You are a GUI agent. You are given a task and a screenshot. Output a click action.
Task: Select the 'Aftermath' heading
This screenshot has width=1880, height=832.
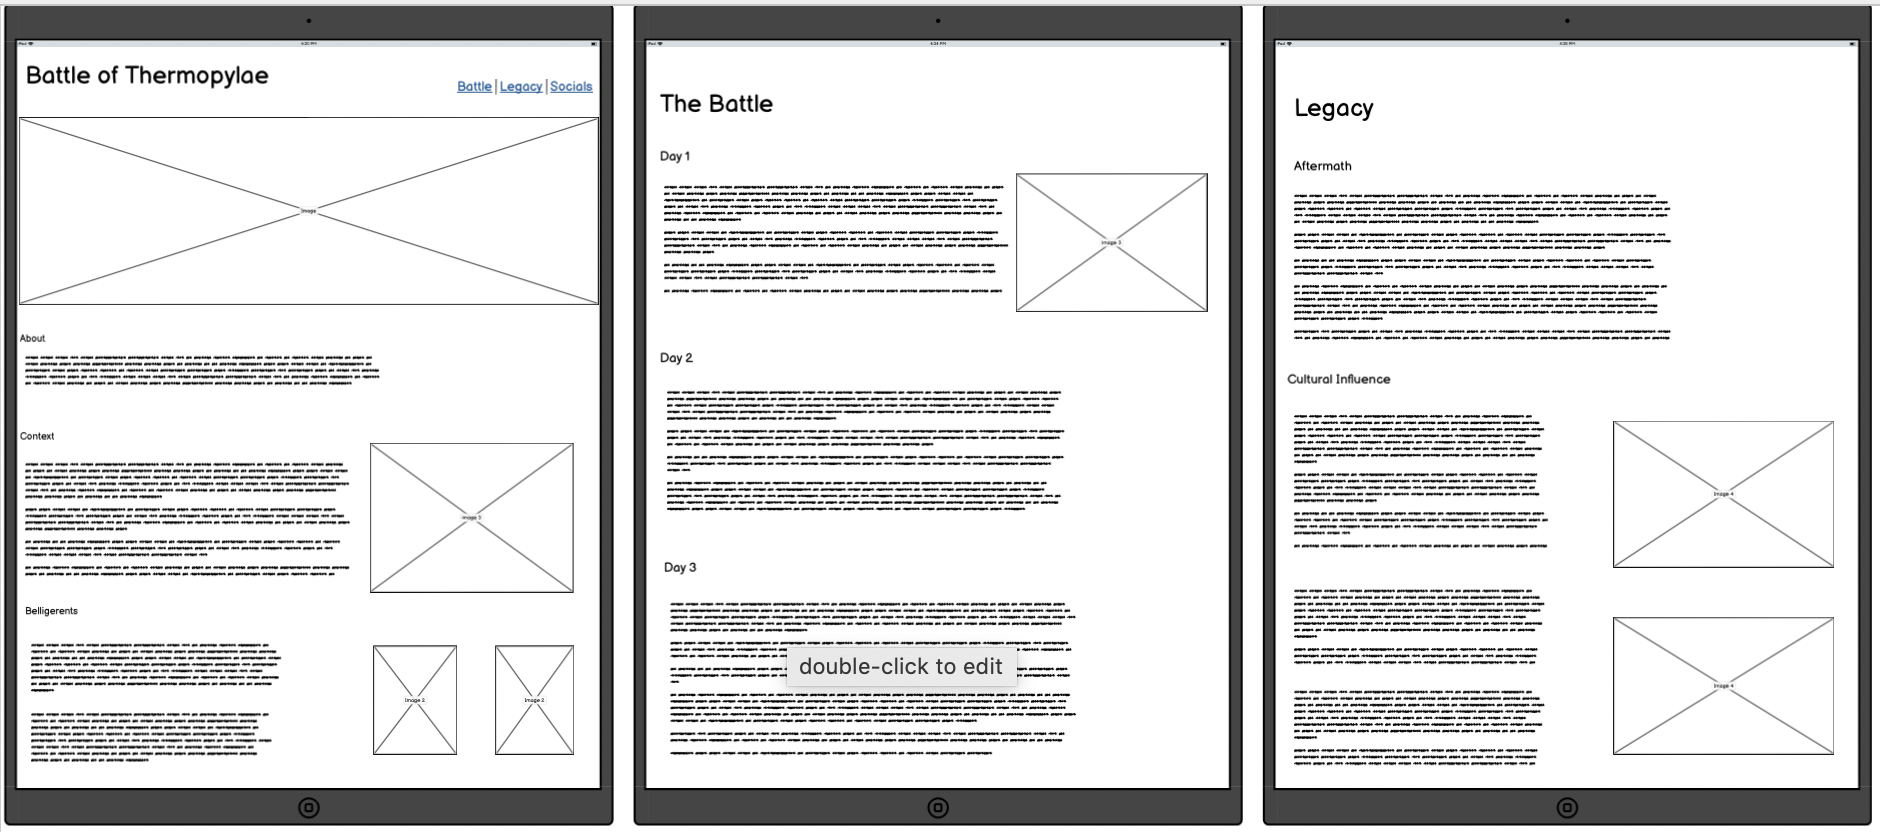tap(1322, 166)
